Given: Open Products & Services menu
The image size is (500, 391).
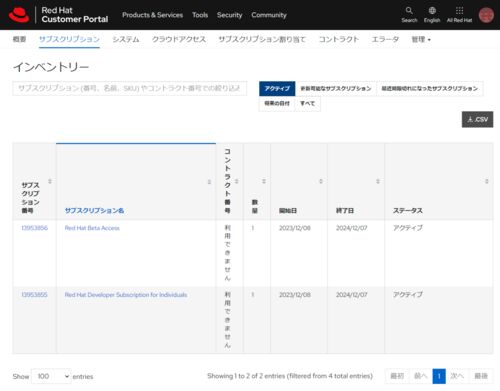Looking at the screenshot, I should [152, 15].
